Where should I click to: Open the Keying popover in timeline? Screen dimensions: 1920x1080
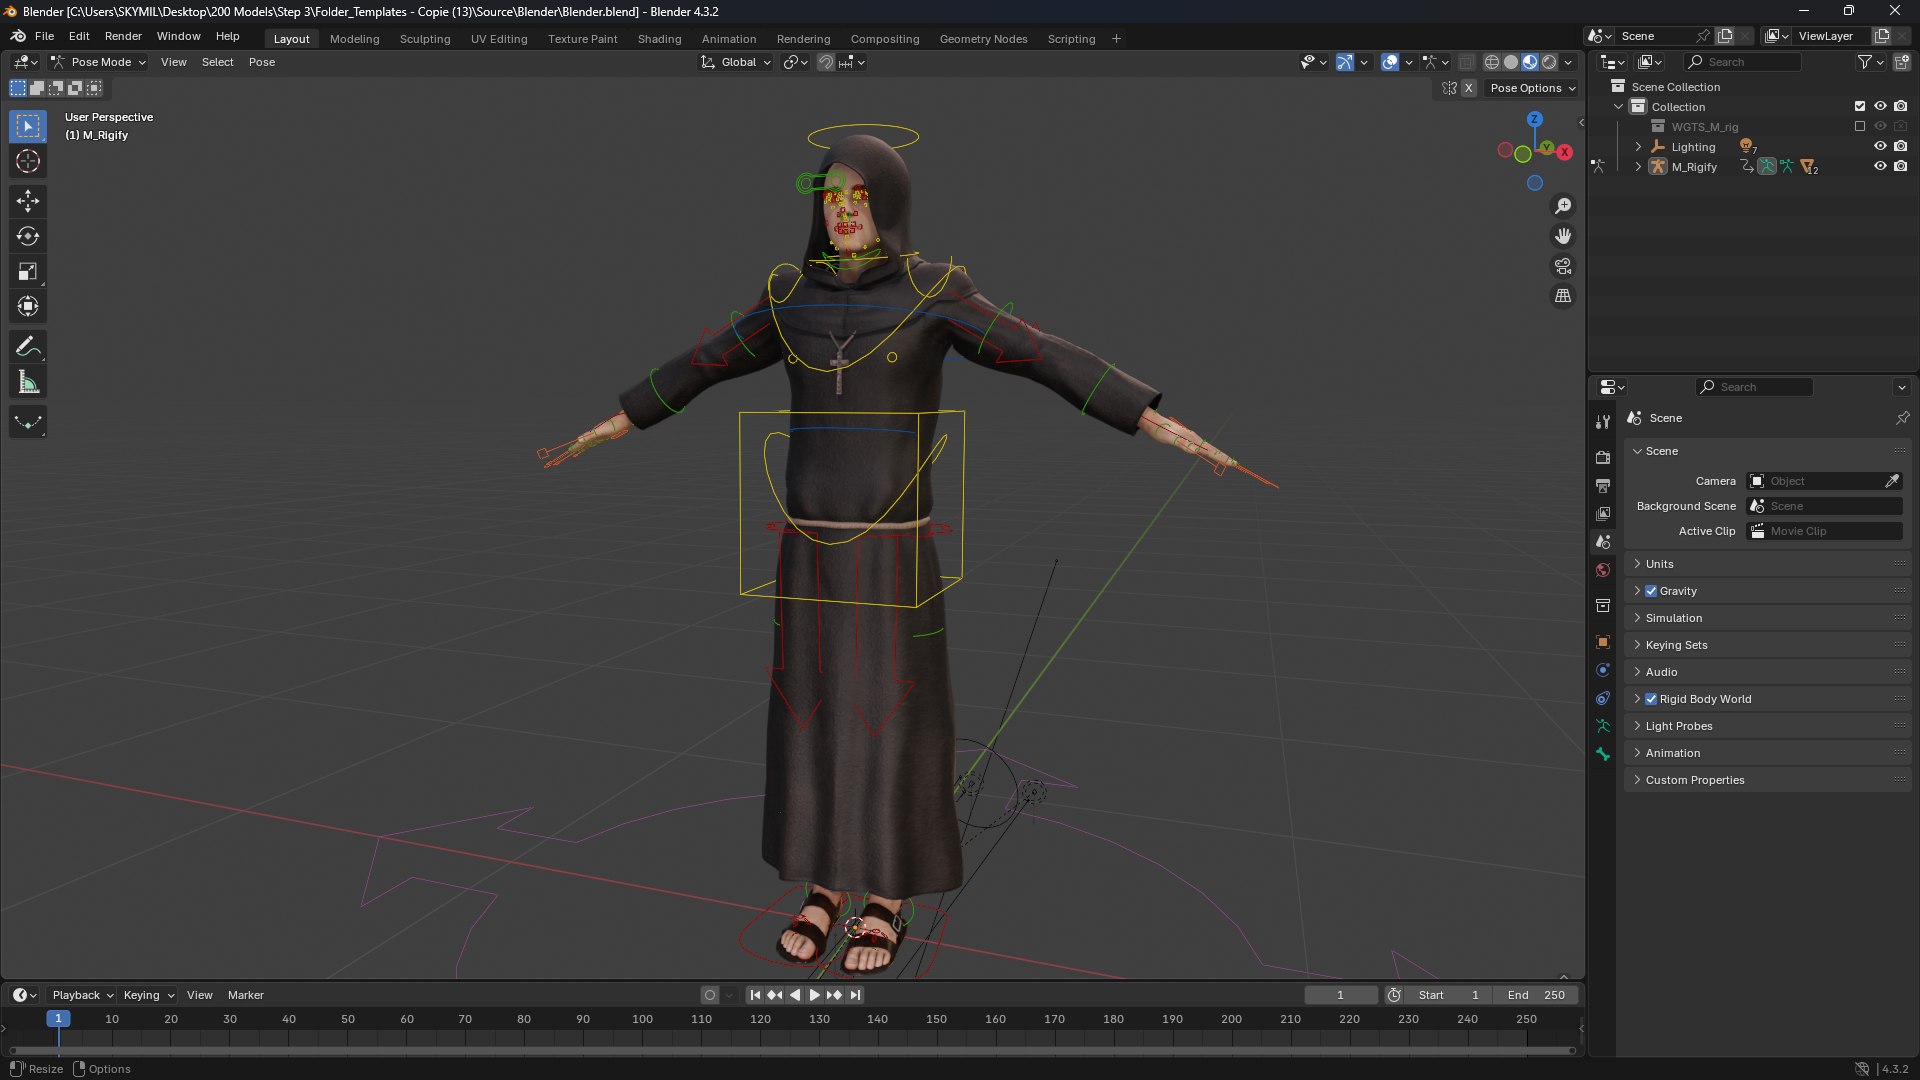(x=148, y=995)
